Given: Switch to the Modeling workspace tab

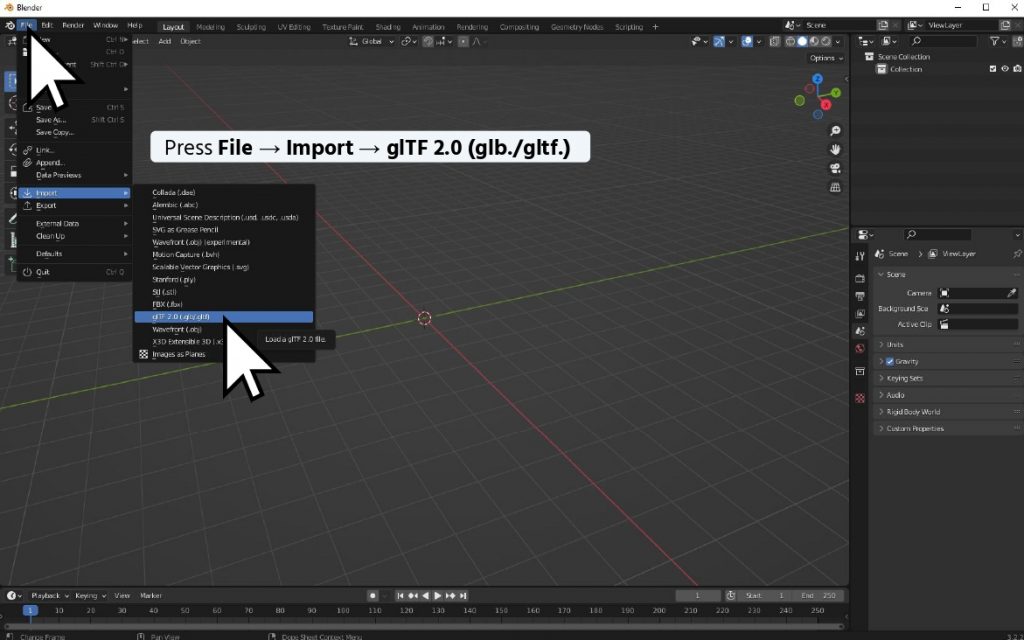Looking at the screenshot, I should tap(210, 27).
